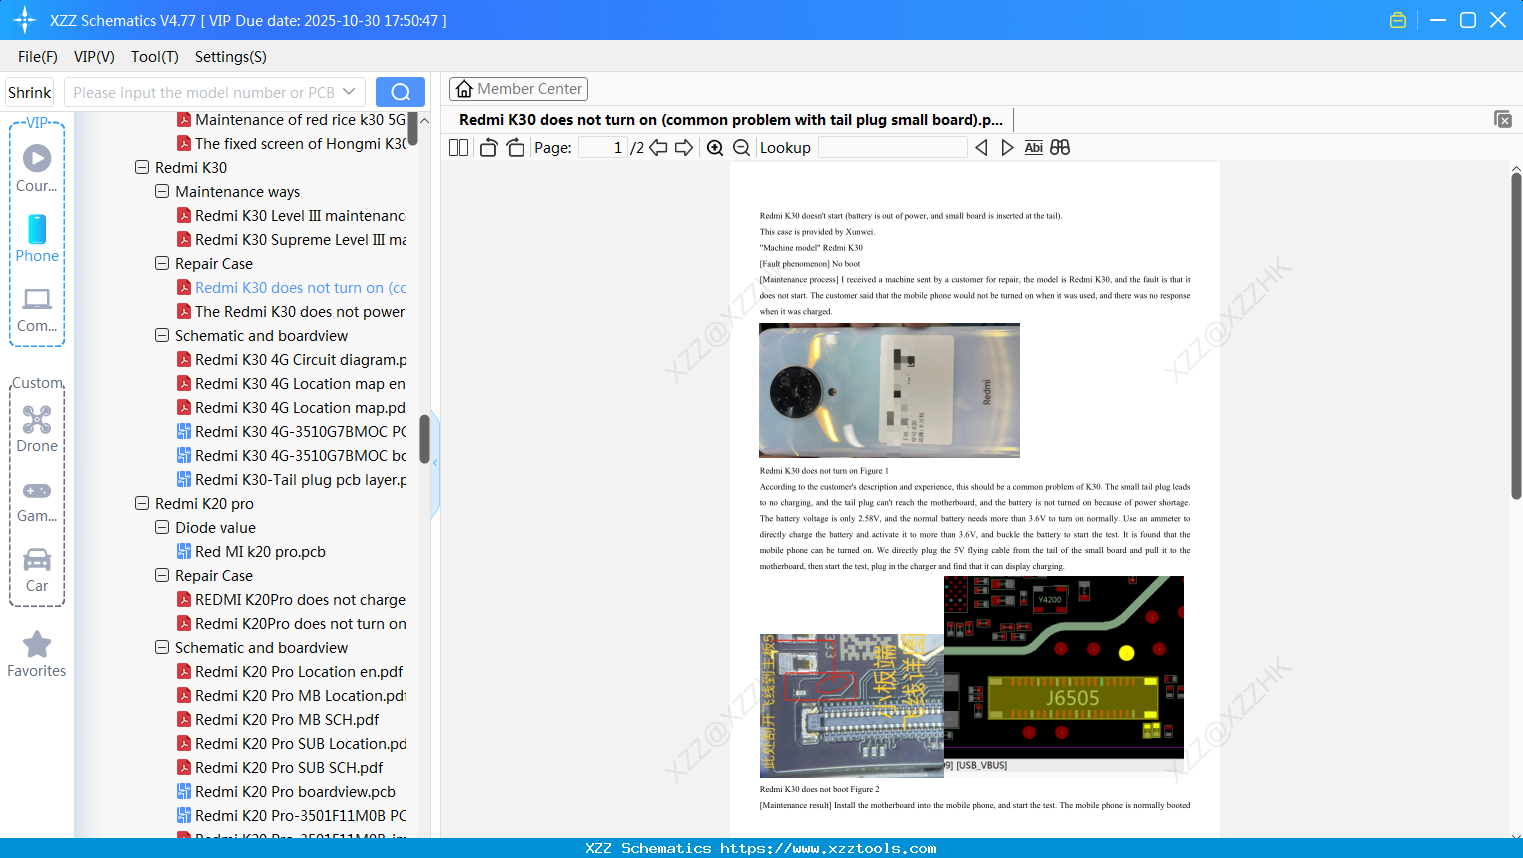The image size is (1523, 858).
Task: Switch to the Member Center tab
Action: point(518,89)
